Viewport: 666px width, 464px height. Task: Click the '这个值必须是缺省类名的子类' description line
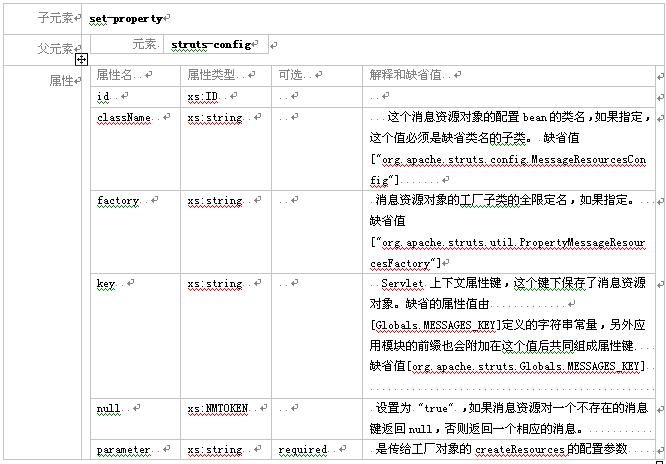pos(447,138)
